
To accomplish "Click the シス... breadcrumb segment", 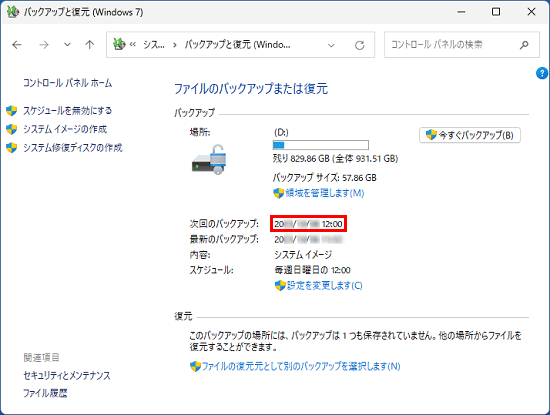I will (154, 45).
